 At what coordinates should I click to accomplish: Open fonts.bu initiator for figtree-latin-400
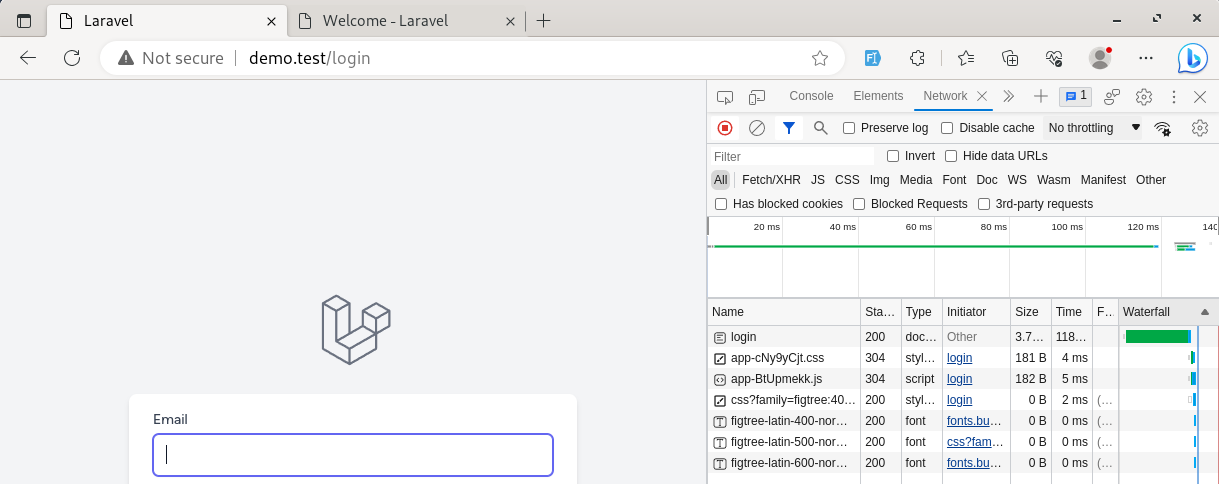click(x=974, y=421)
